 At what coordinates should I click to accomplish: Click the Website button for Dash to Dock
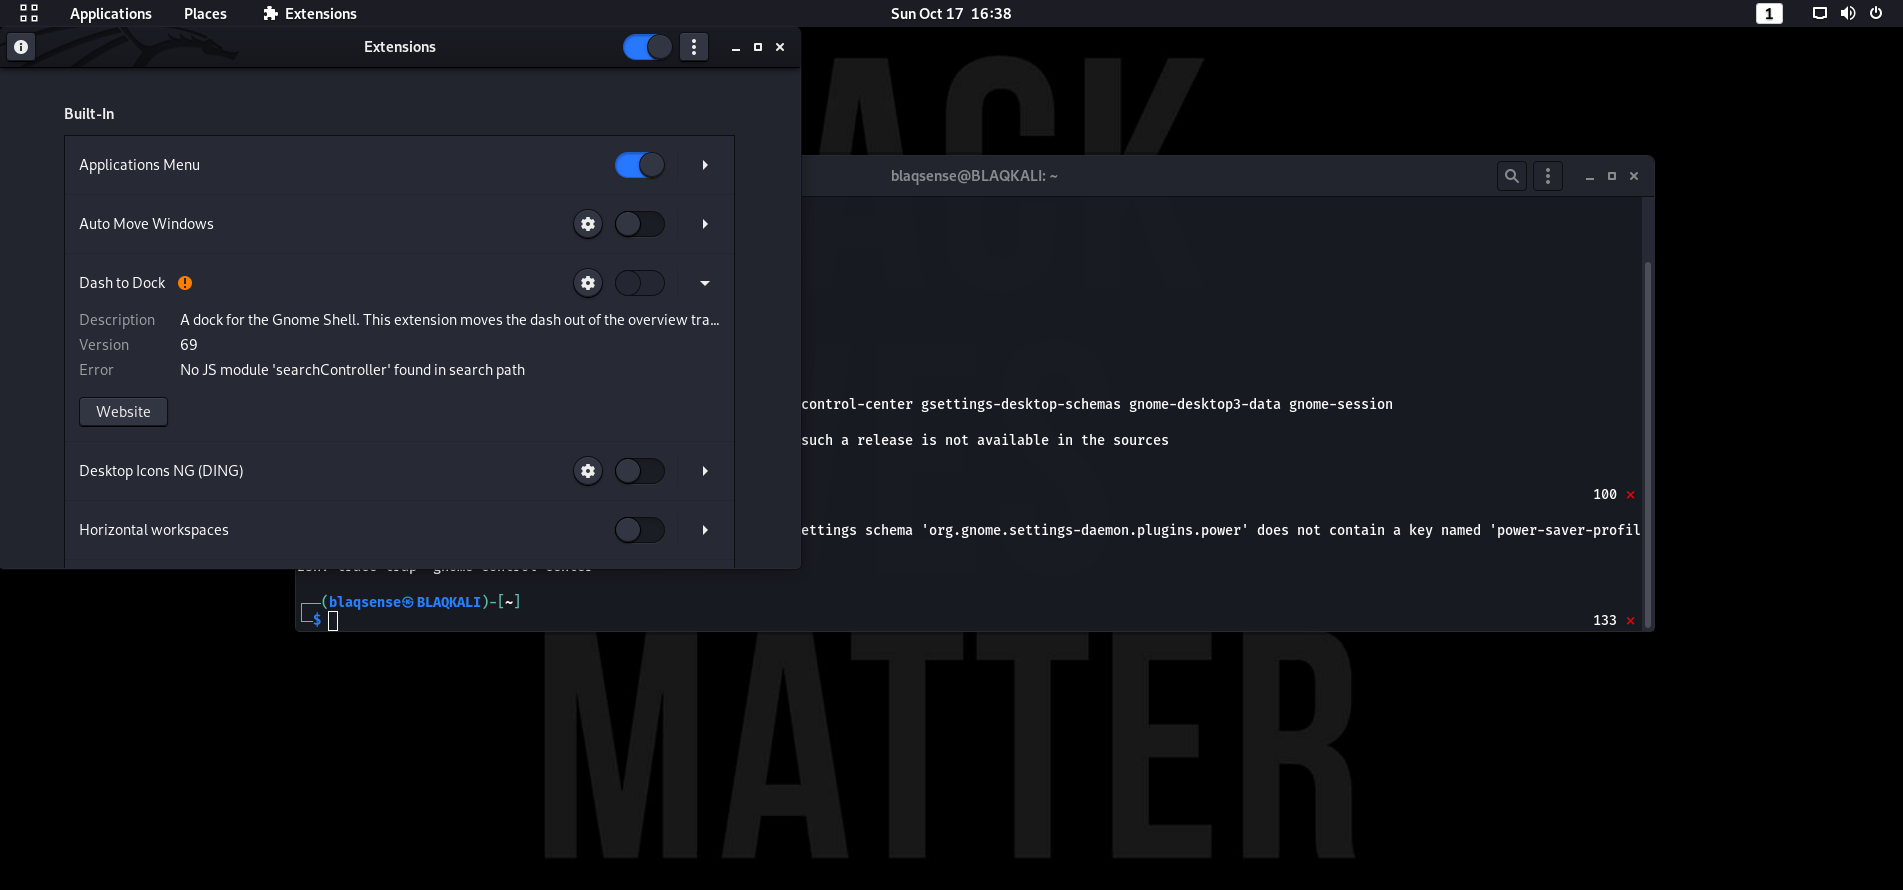pos(123,412)
